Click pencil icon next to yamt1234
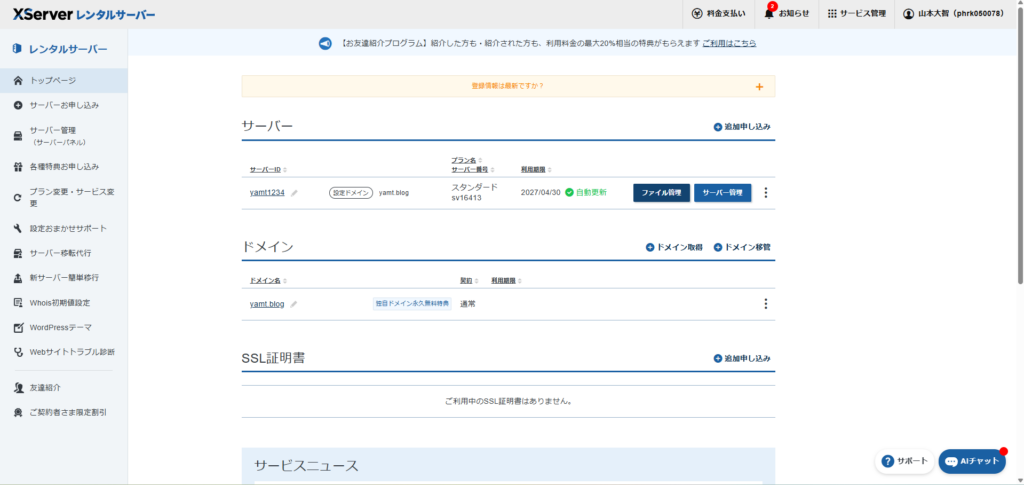Screen dimensions: 1024x485 tap(294, 193)
